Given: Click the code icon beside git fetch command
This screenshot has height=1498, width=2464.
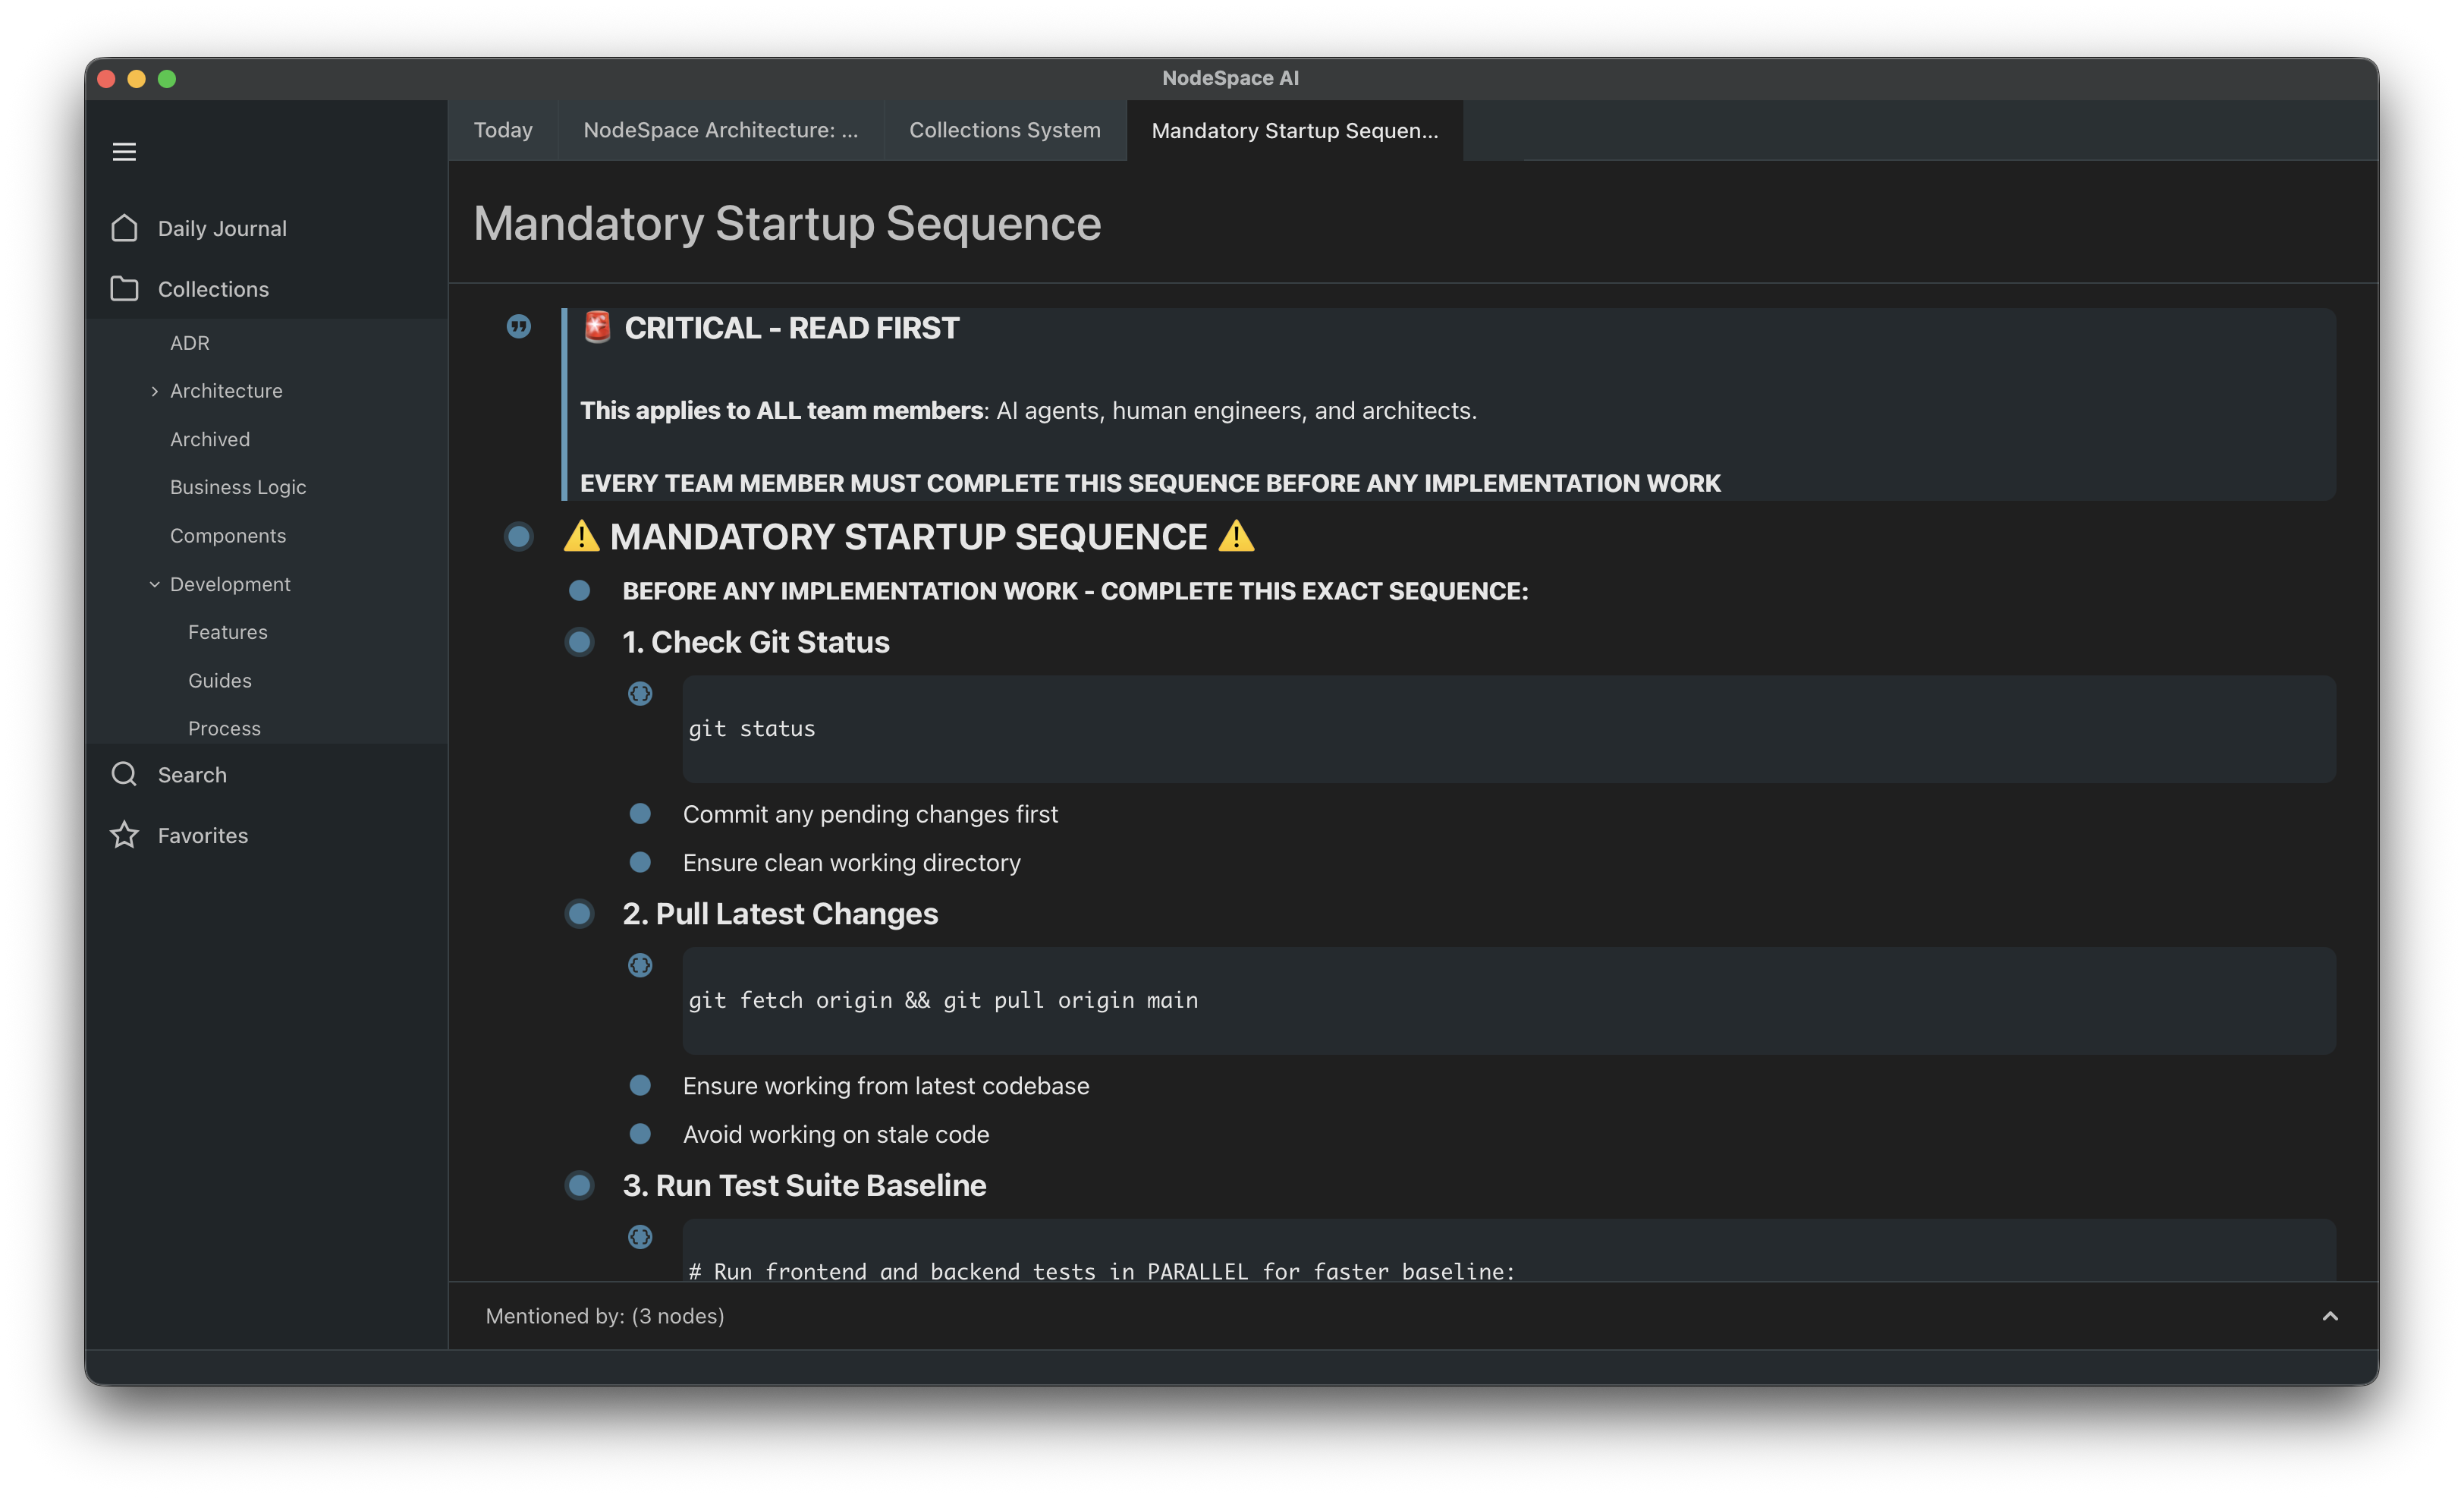Looking at the screenshot, I should 640,965.
